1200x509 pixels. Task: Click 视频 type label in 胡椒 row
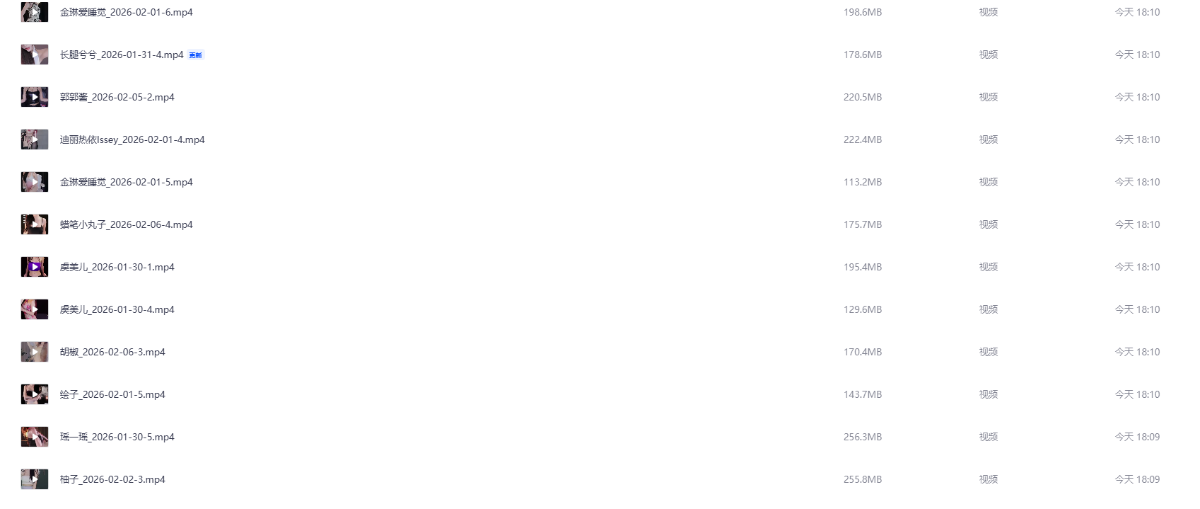pyautogui.click(x=988, y=352)
